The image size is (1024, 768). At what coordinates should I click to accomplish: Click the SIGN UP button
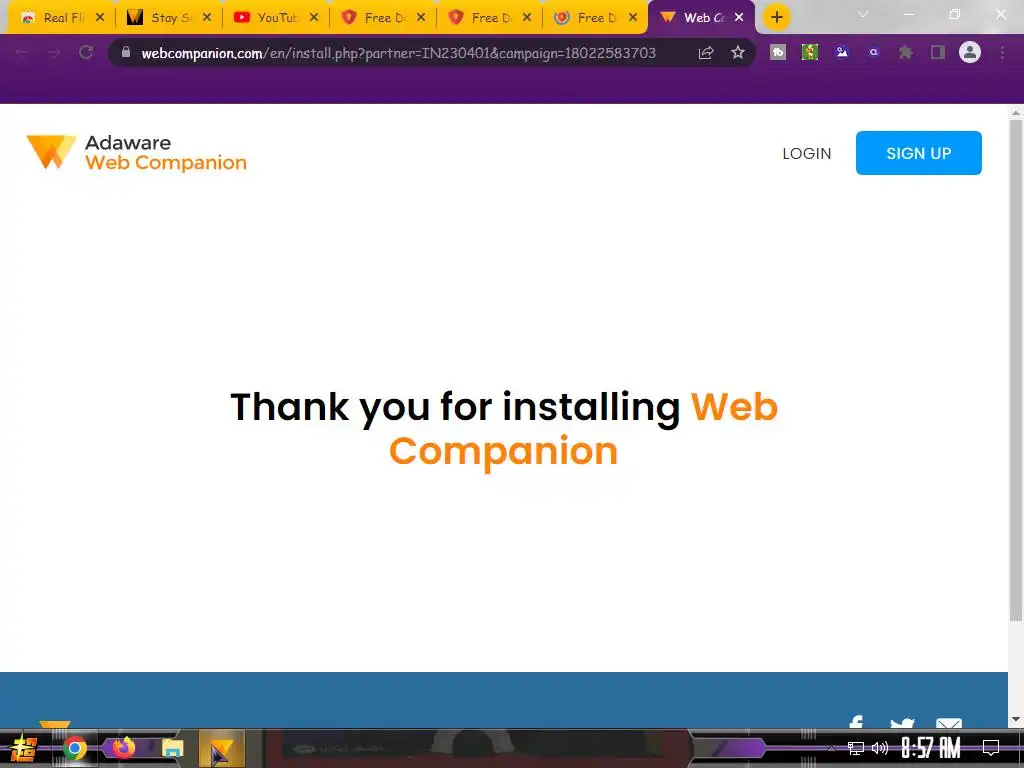click(918, 153)
